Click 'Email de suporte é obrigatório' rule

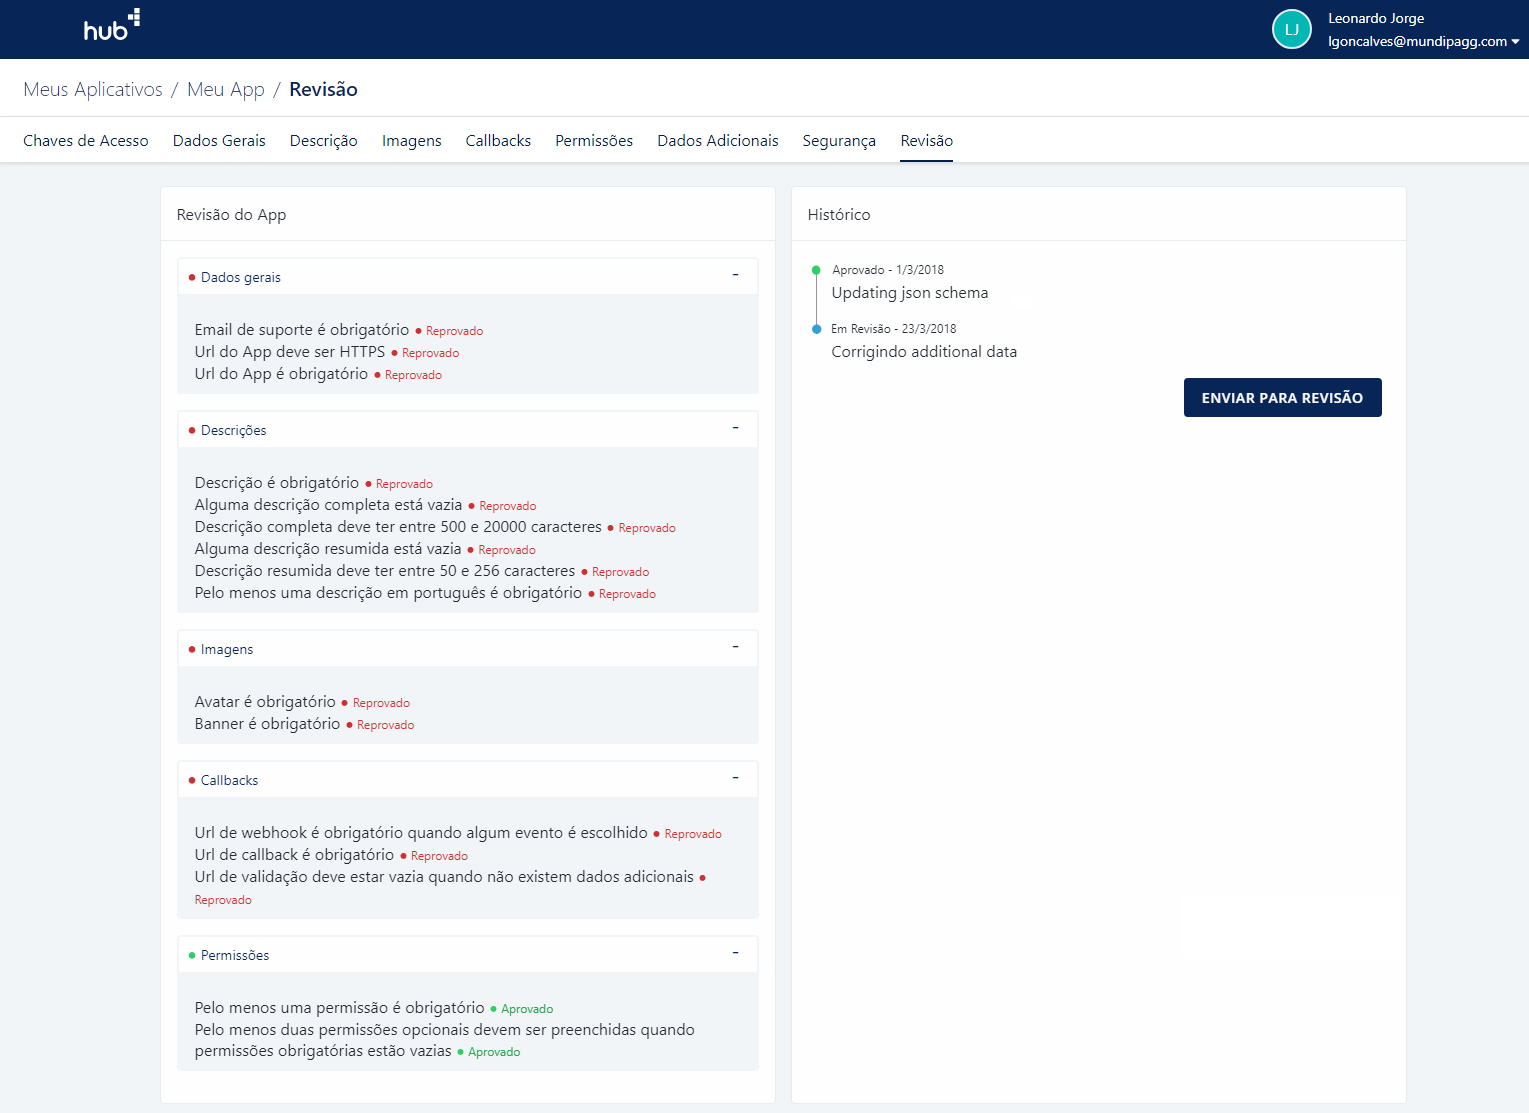(x=302, y=330)
